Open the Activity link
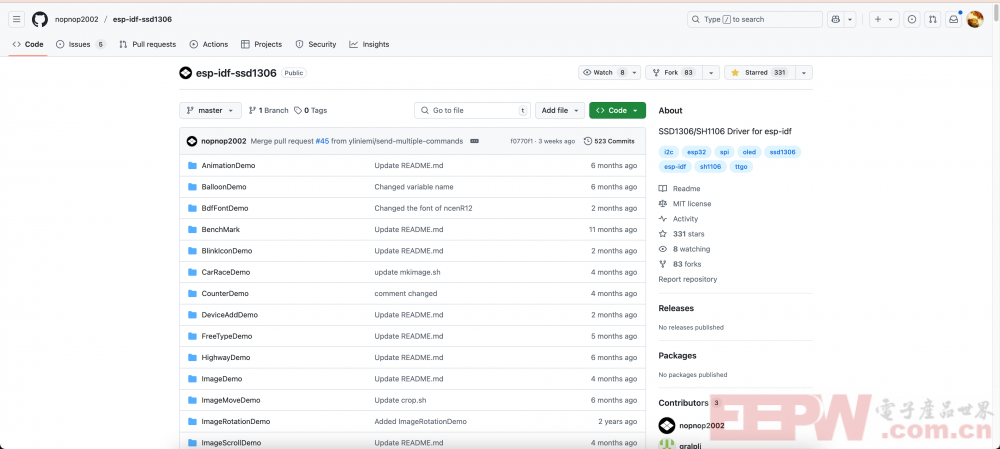Image resolution: width=1000 pixels, height=449 pixels. pyautogui.click(x=679, y=219)
